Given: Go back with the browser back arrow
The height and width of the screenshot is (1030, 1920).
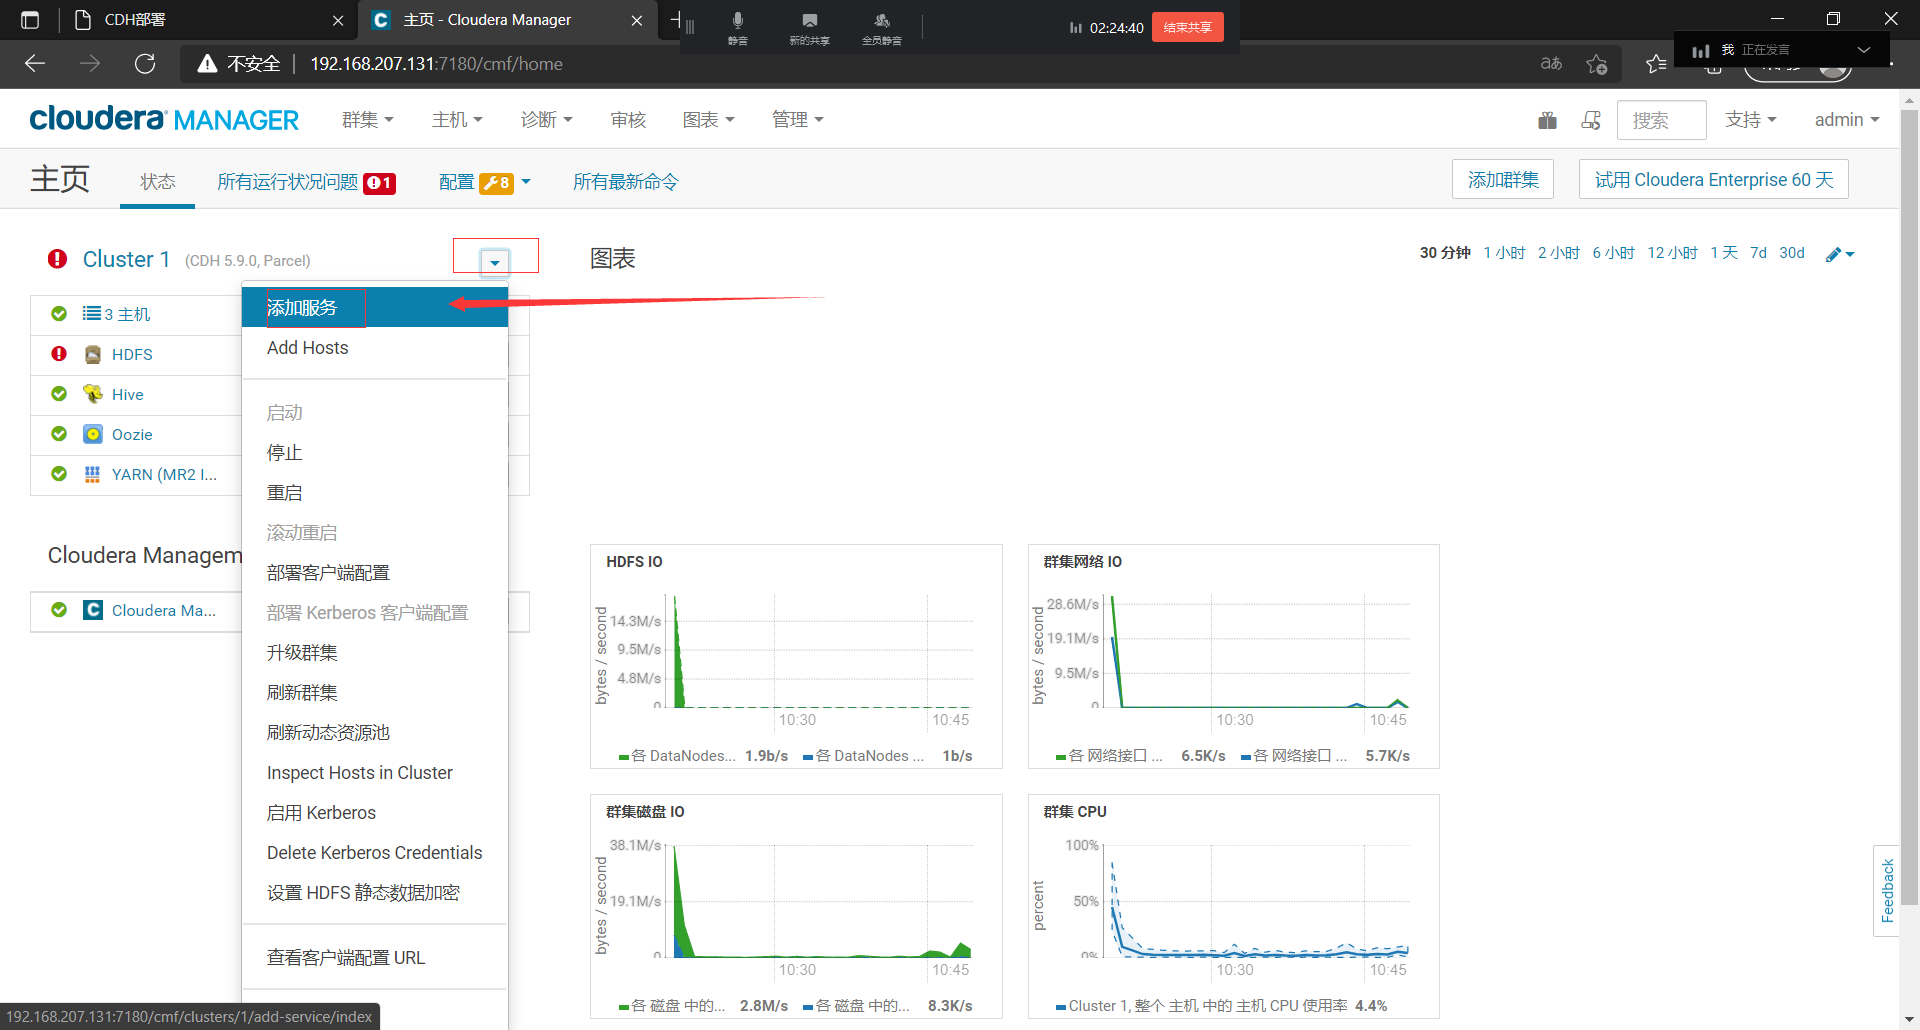Looking at the screenshot, I should pos(35,64).
